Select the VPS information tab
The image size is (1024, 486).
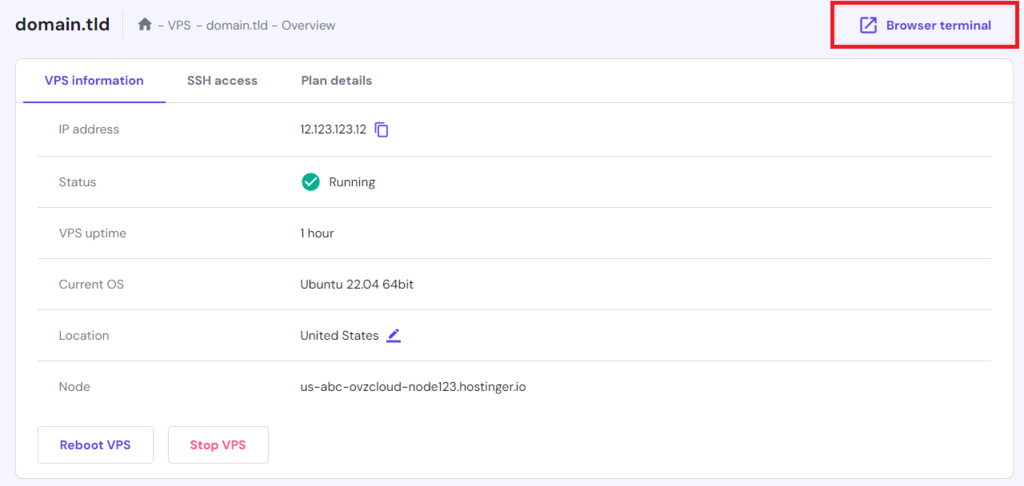coord(94,80)
